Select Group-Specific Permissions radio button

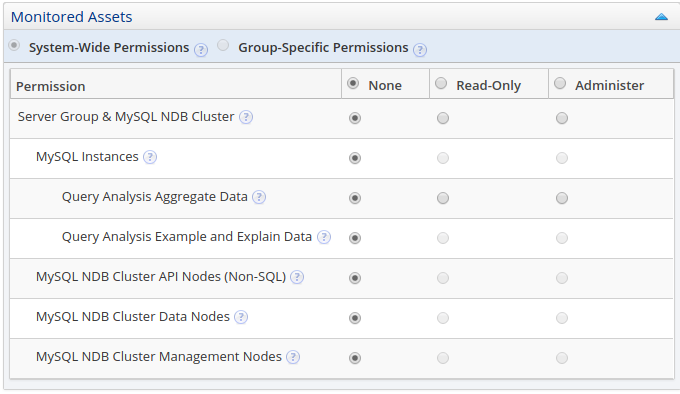pos(223,45)
